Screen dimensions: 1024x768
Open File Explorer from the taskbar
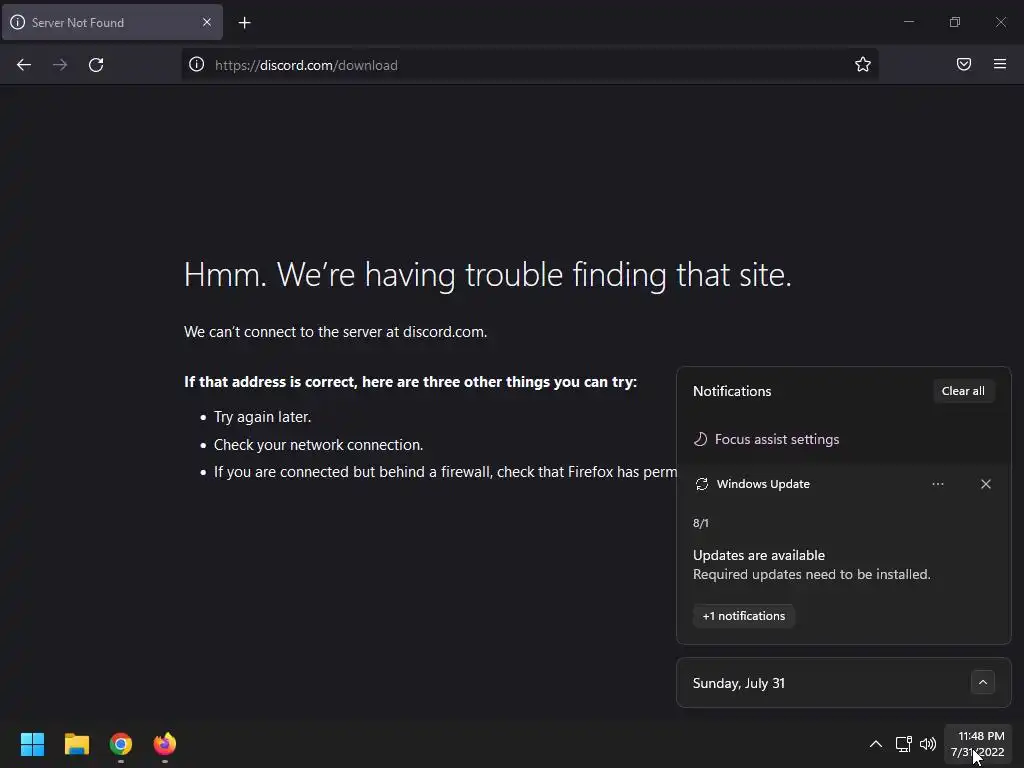[76, 744]
